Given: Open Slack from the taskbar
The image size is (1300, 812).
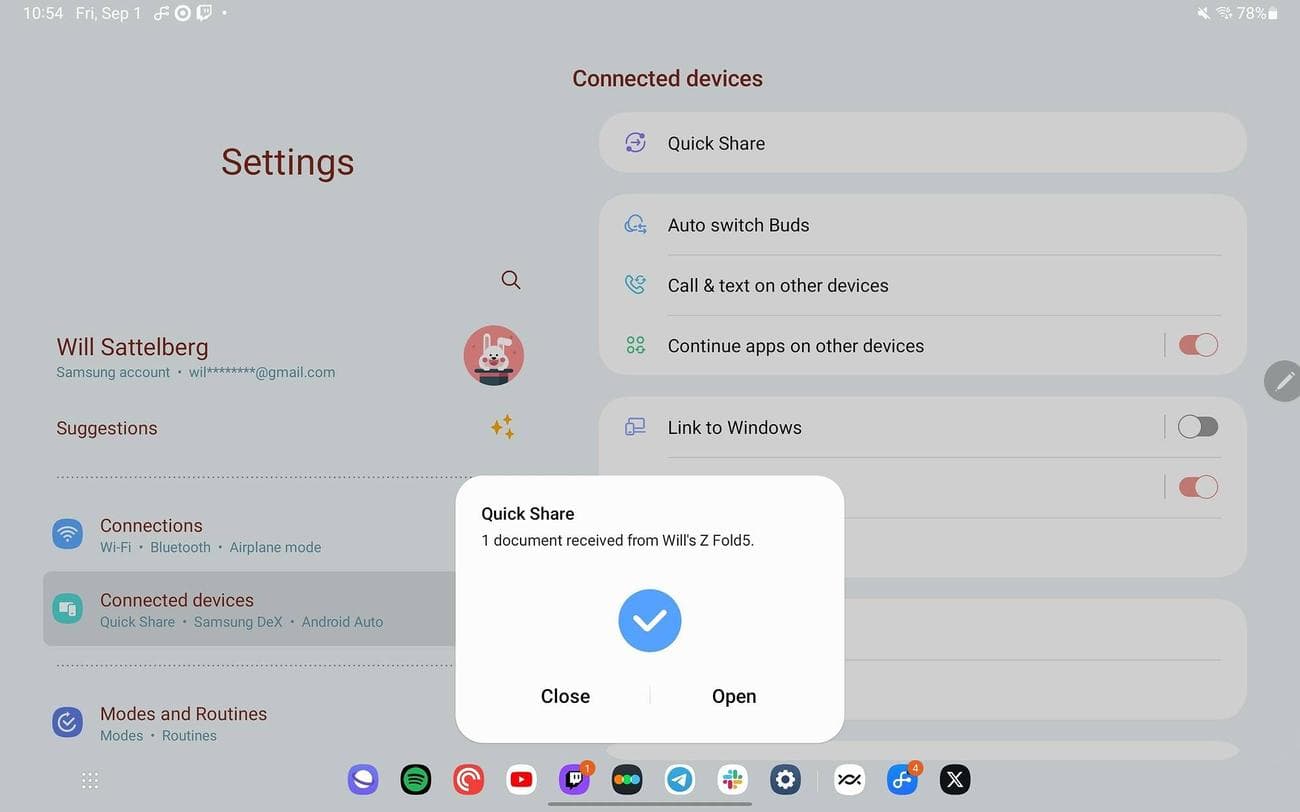Looking at the screenshot, I should pyautogui.click(x=733, y=779).
